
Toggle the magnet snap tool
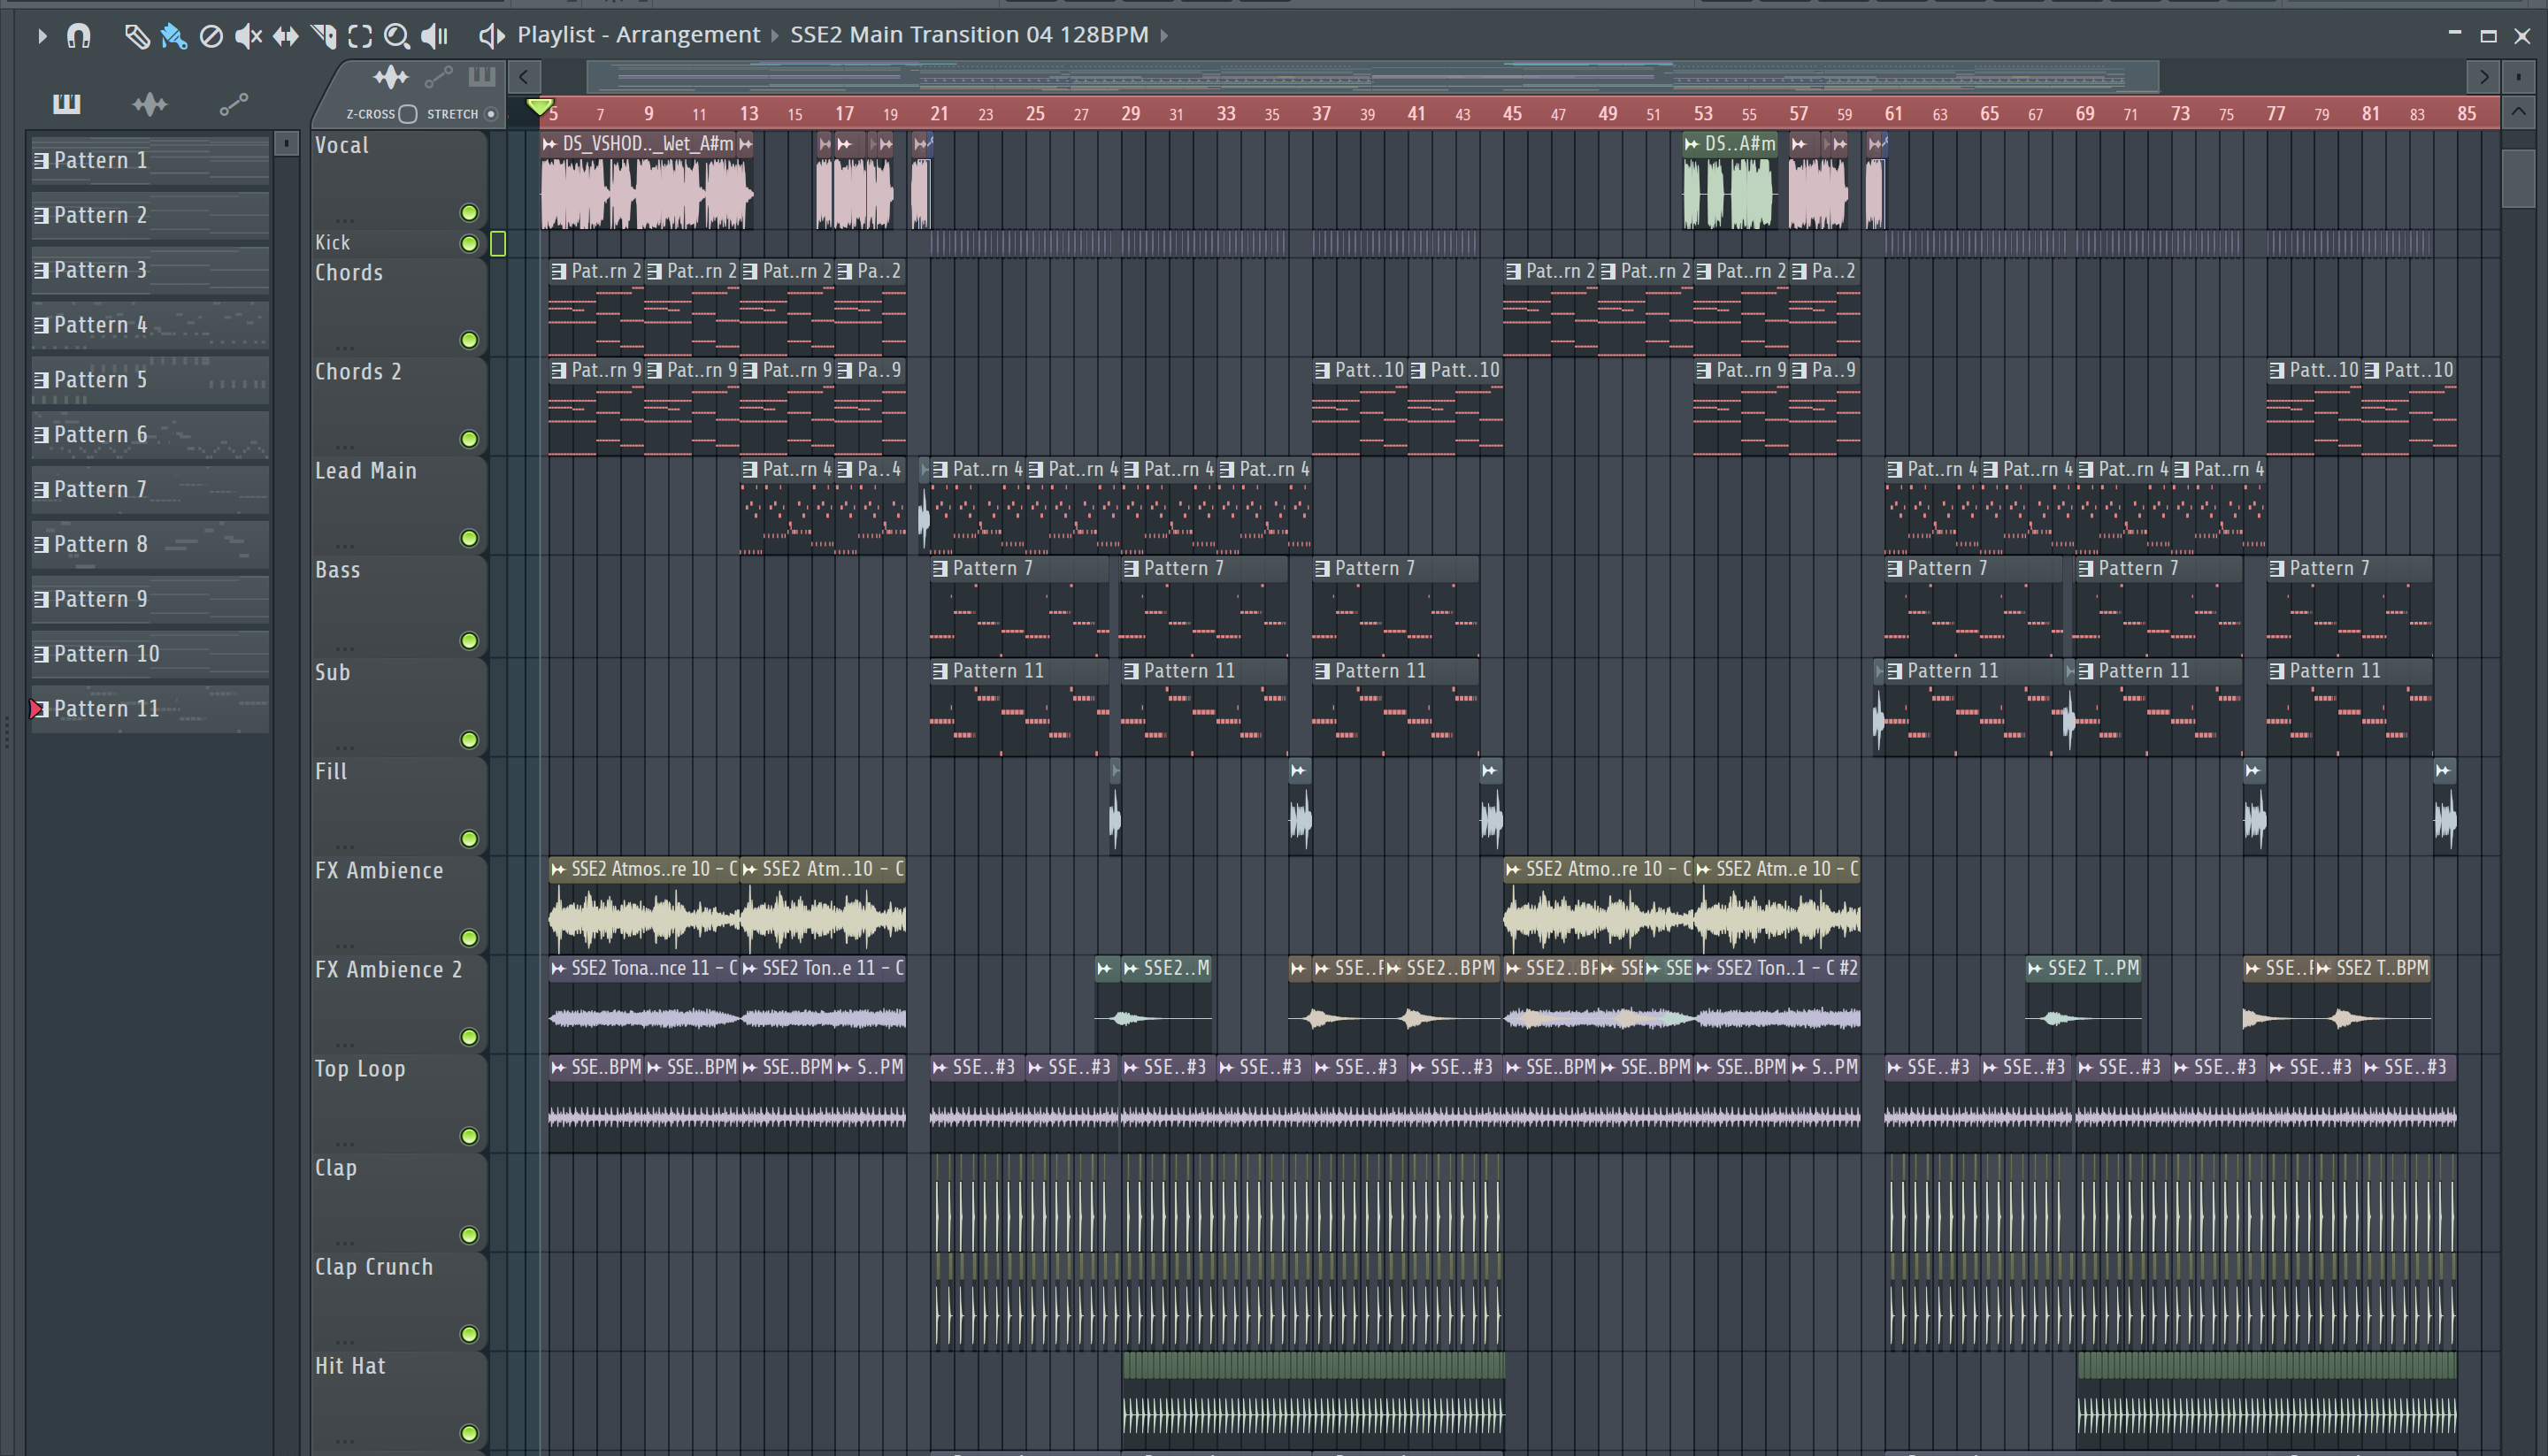pos(78,36)
